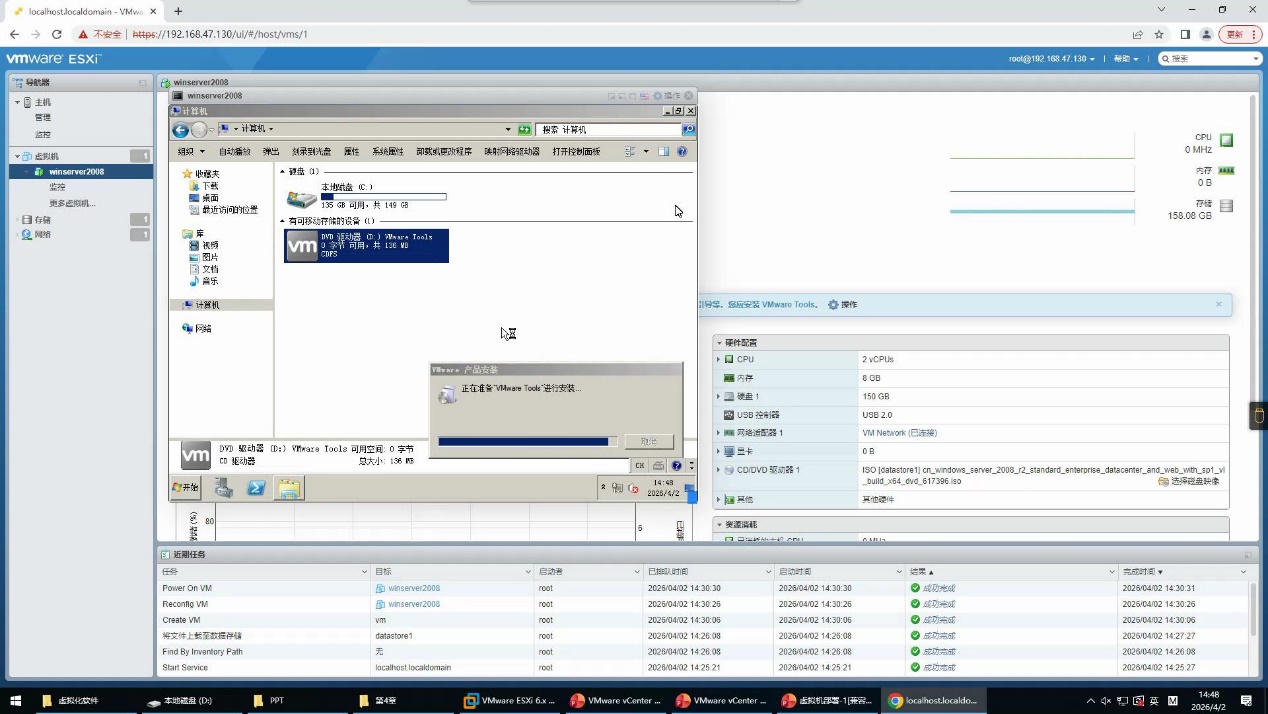Click More VMs in the navigator
Screen dimensions: 1268x714
pos(72,203)
